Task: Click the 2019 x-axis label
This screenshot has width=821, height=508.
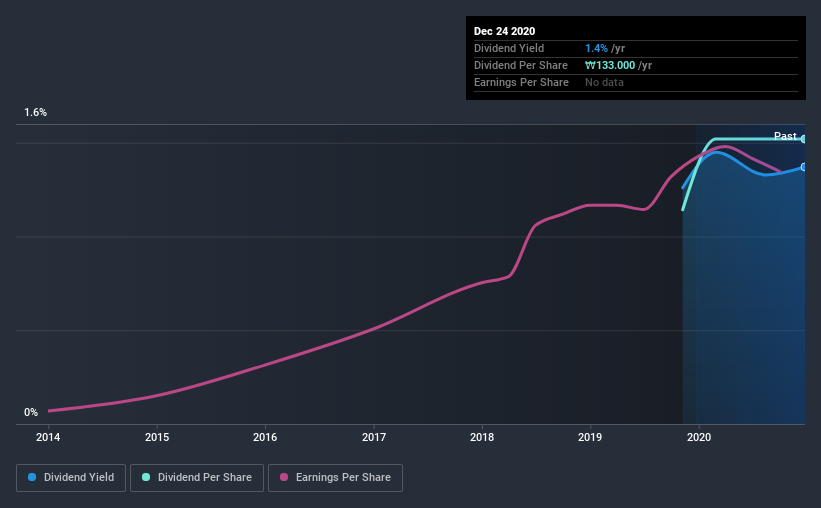Action: [x=590, y=437]
